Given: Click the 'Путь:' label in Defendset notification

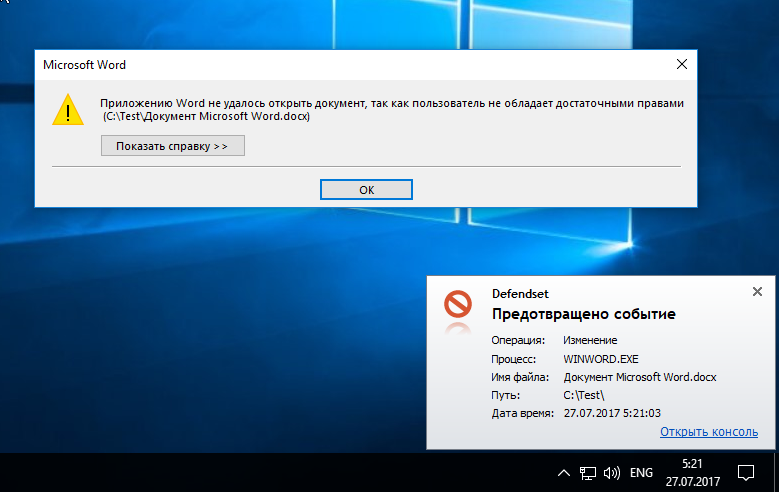Looking at the screenshot, I should [x=506, y=395].
